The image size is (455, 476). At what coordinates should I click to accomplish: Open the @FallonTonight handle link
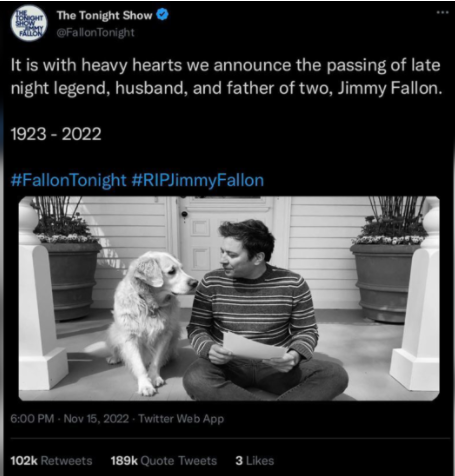tap(96, 32)
